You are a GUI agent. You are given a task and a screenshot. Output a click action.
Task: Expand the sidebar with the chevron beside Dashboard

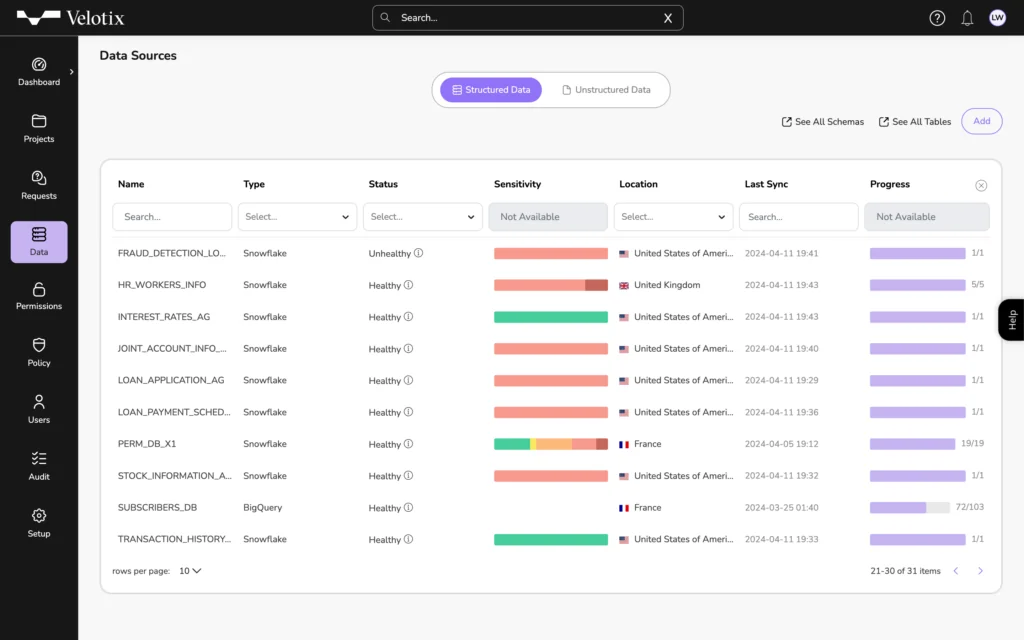[x=72, y=72]
